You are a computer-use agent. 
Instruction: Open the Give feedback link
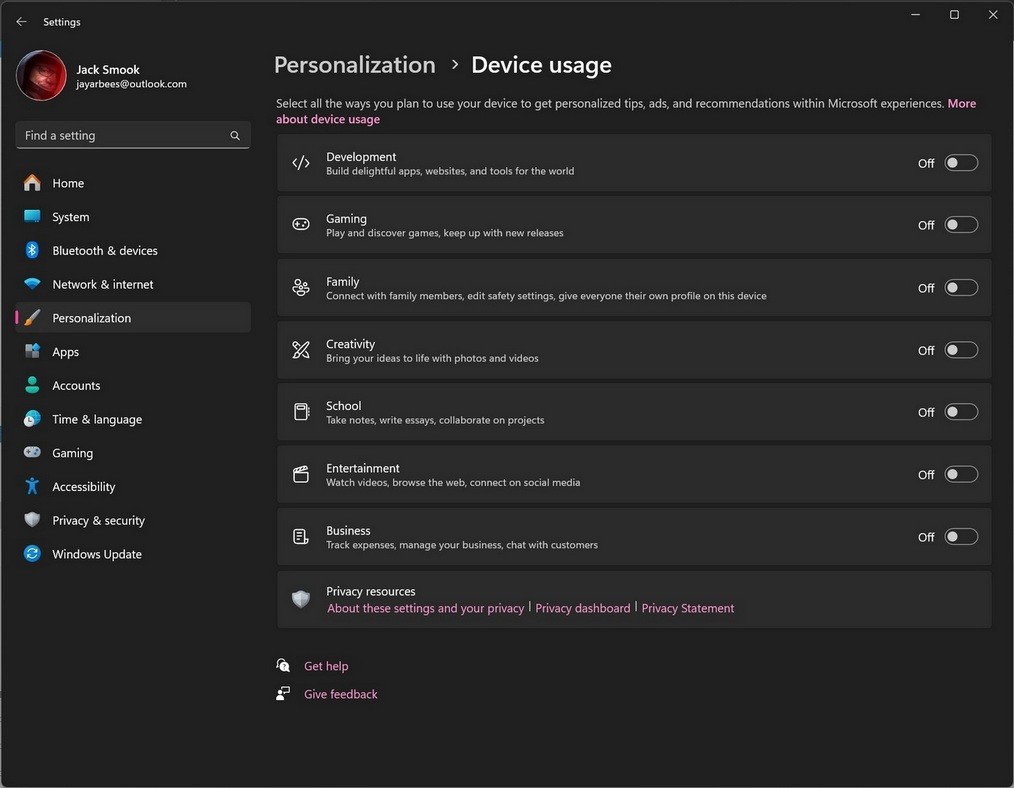341,694
